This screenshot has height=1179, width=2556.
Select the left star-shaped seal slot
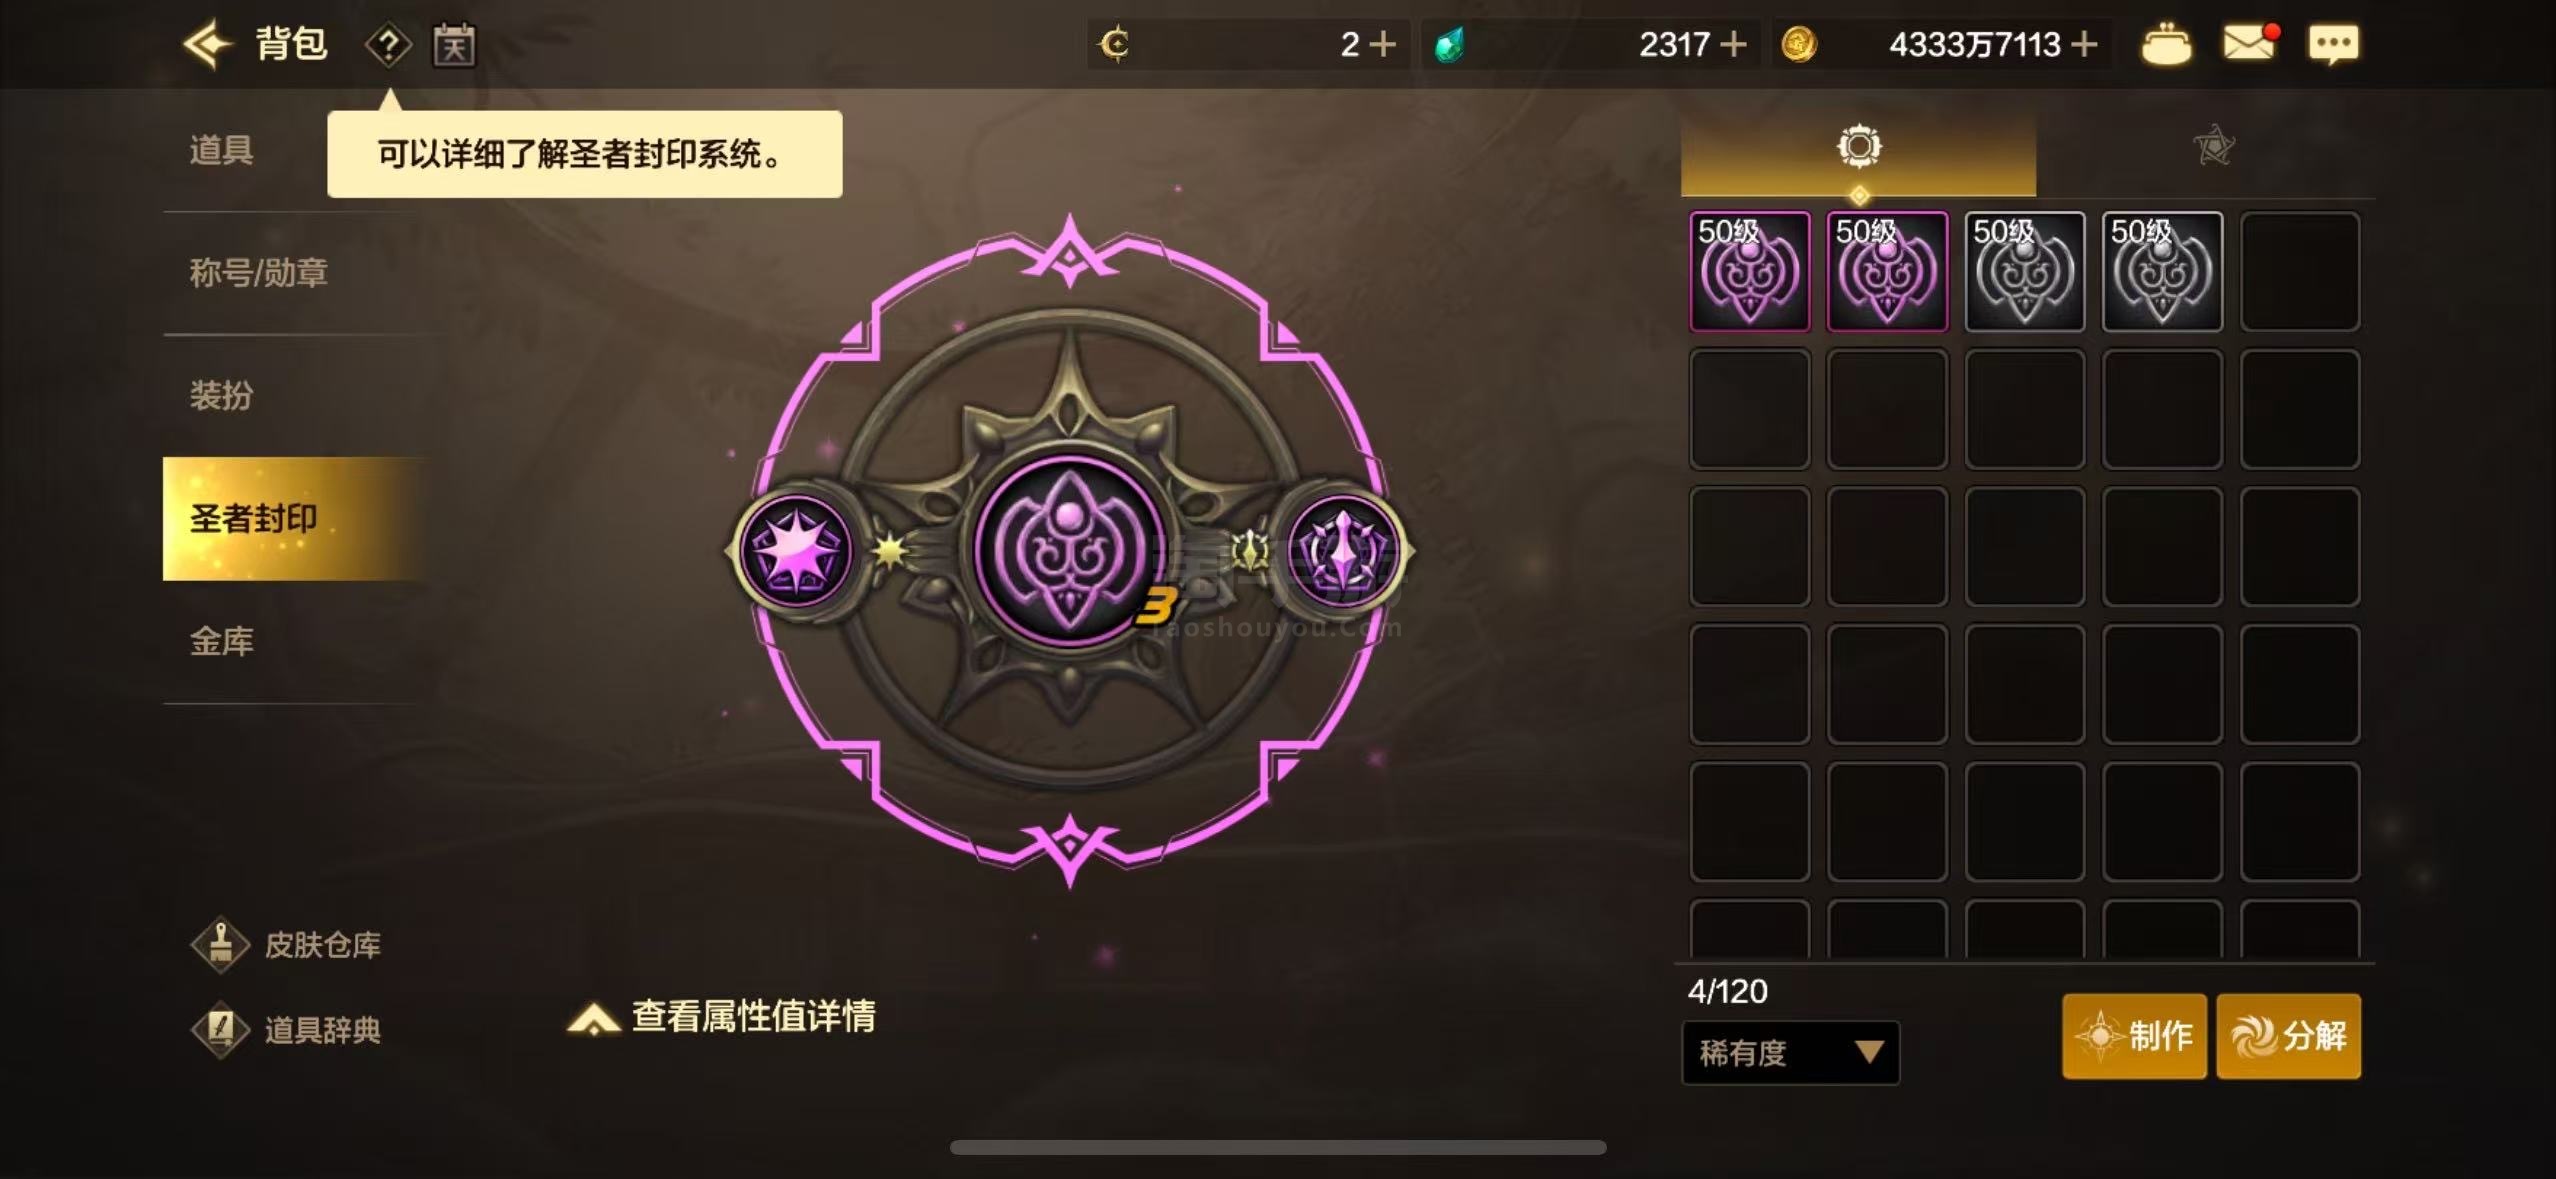click(x=797, y=550)
